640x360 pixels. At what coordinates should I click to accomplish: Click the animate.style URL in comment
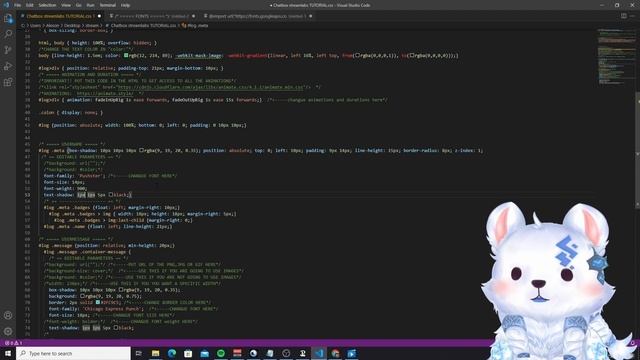(105, 93)
